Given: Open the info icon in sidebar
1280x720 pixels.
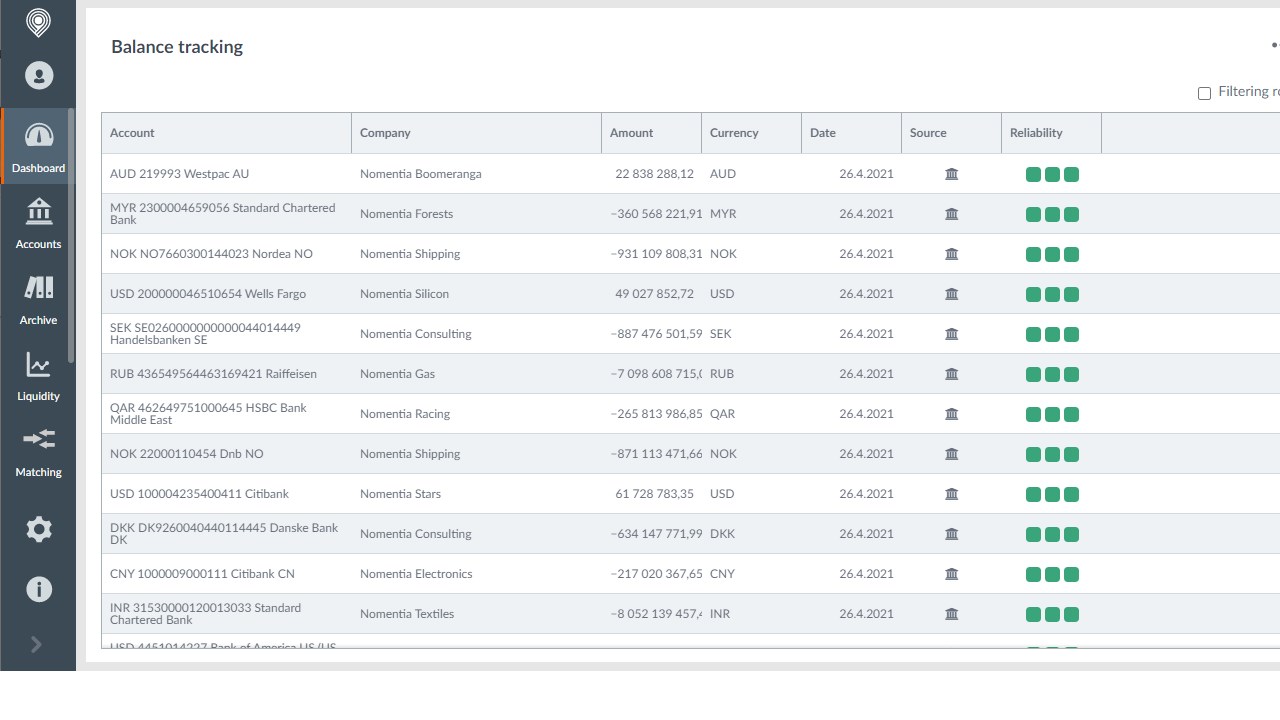Looking at the screenshot, I should 39,589.
